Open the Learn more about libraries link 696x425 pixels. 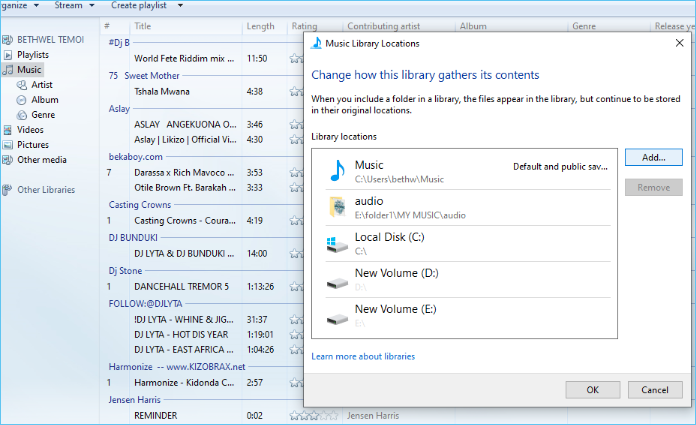pyautogui.click(x=363, y=356)
